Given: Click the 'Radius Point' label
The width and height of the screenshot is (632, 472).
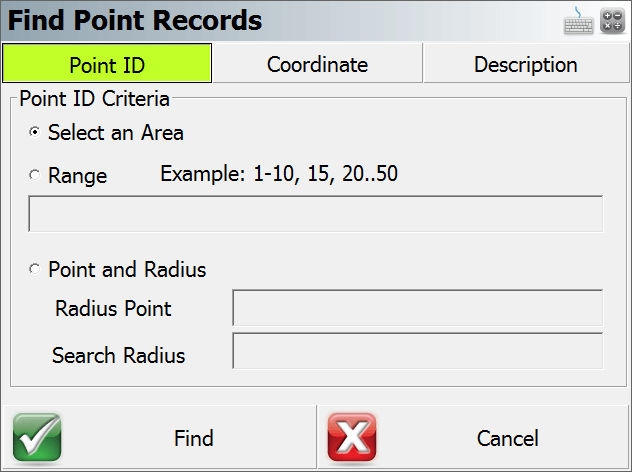Looking at the screenshot, I should 113,308.
